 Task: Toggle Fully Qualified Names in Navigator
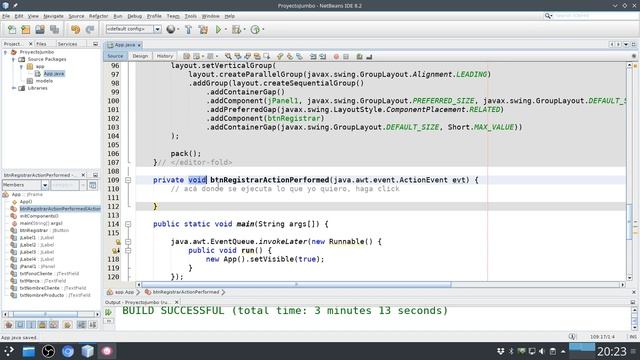(68, 325)
